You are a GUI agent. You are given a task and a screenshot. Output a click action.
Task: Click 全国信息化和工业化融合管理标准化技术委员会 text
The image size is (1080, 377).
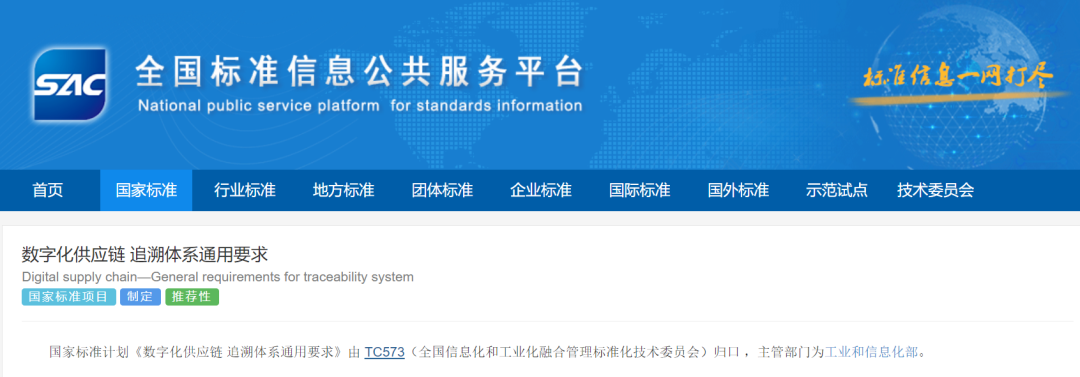coord(559,351)
